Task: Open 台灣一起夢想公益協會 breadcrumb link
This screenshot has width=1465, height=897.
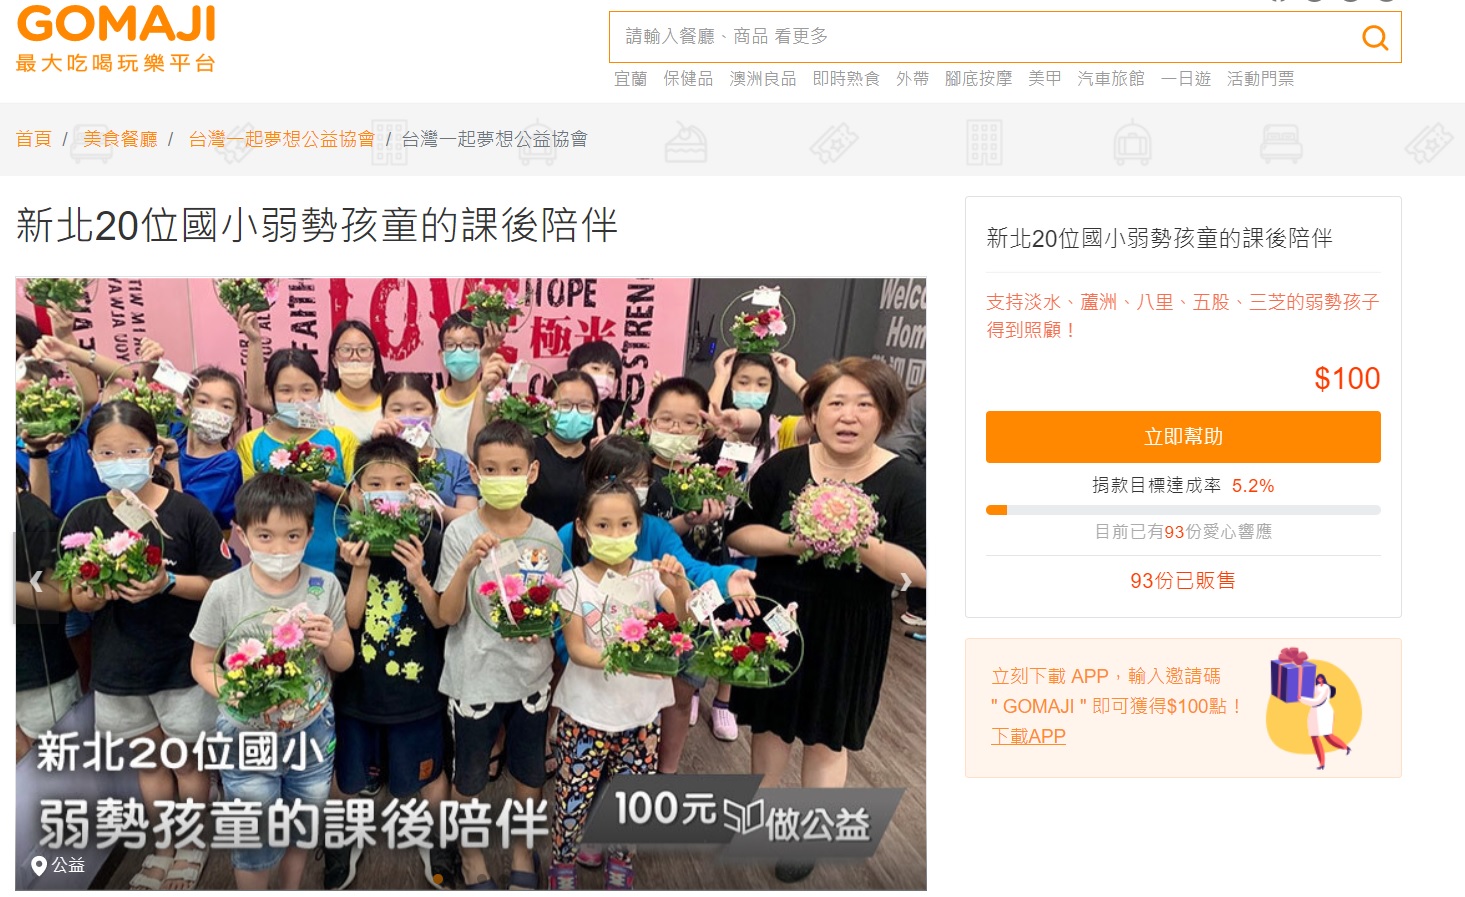Action: [281, 139]
